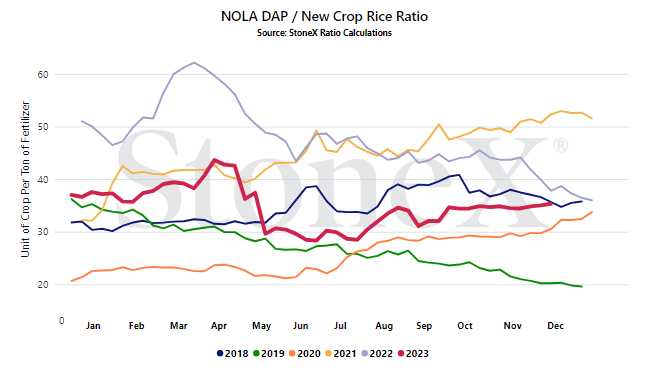
Task: Toggle the 2019 series legend item
Action: coord(269,353)
